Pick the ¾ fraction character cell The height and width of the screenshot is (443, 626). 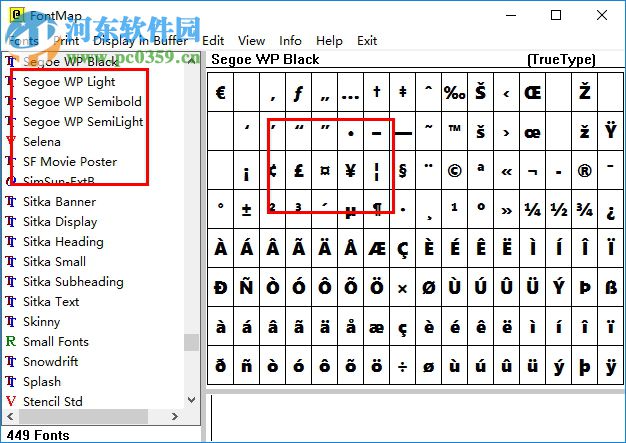[x=584, y=209]
